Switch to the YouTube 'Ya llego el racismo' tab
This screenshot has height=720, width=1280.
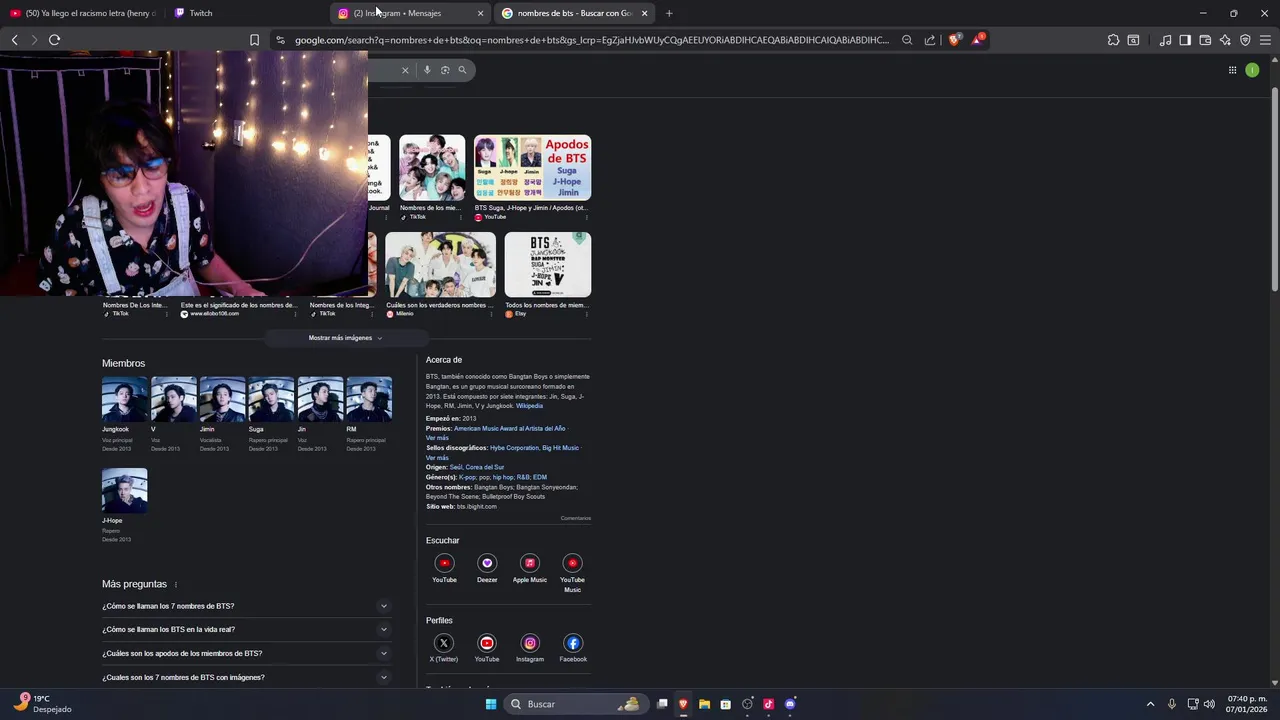pos(82,13)
